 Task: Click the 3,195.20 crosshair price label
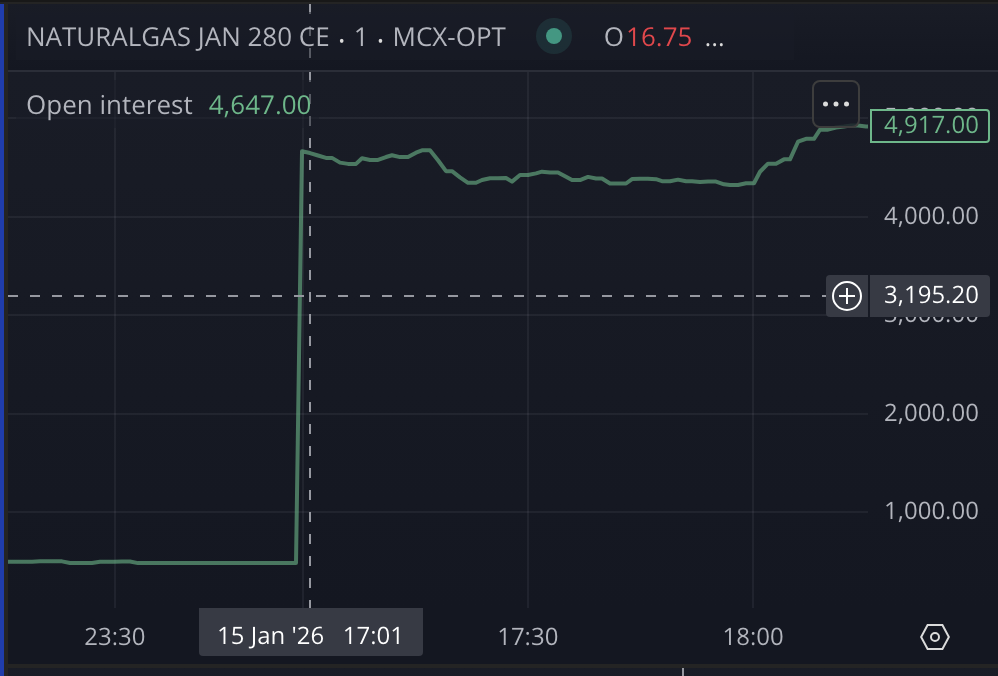pyautogui.click(x=930, y=296)
